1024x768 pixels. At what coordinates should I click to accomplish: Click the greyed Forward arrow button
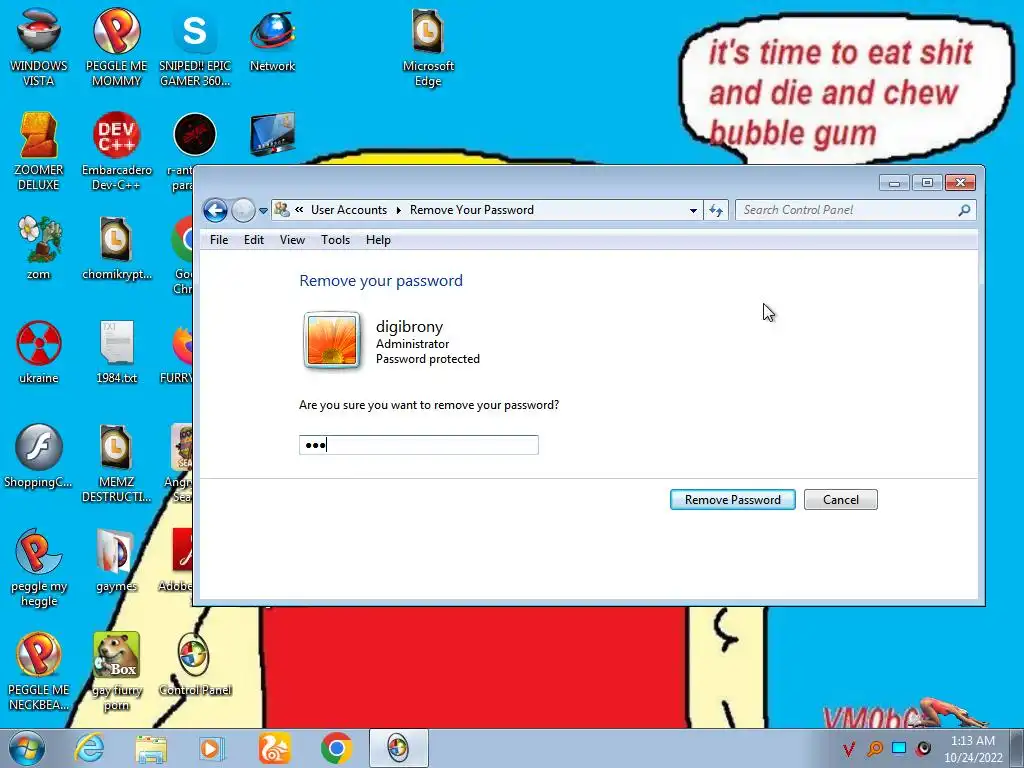[243, 210]
